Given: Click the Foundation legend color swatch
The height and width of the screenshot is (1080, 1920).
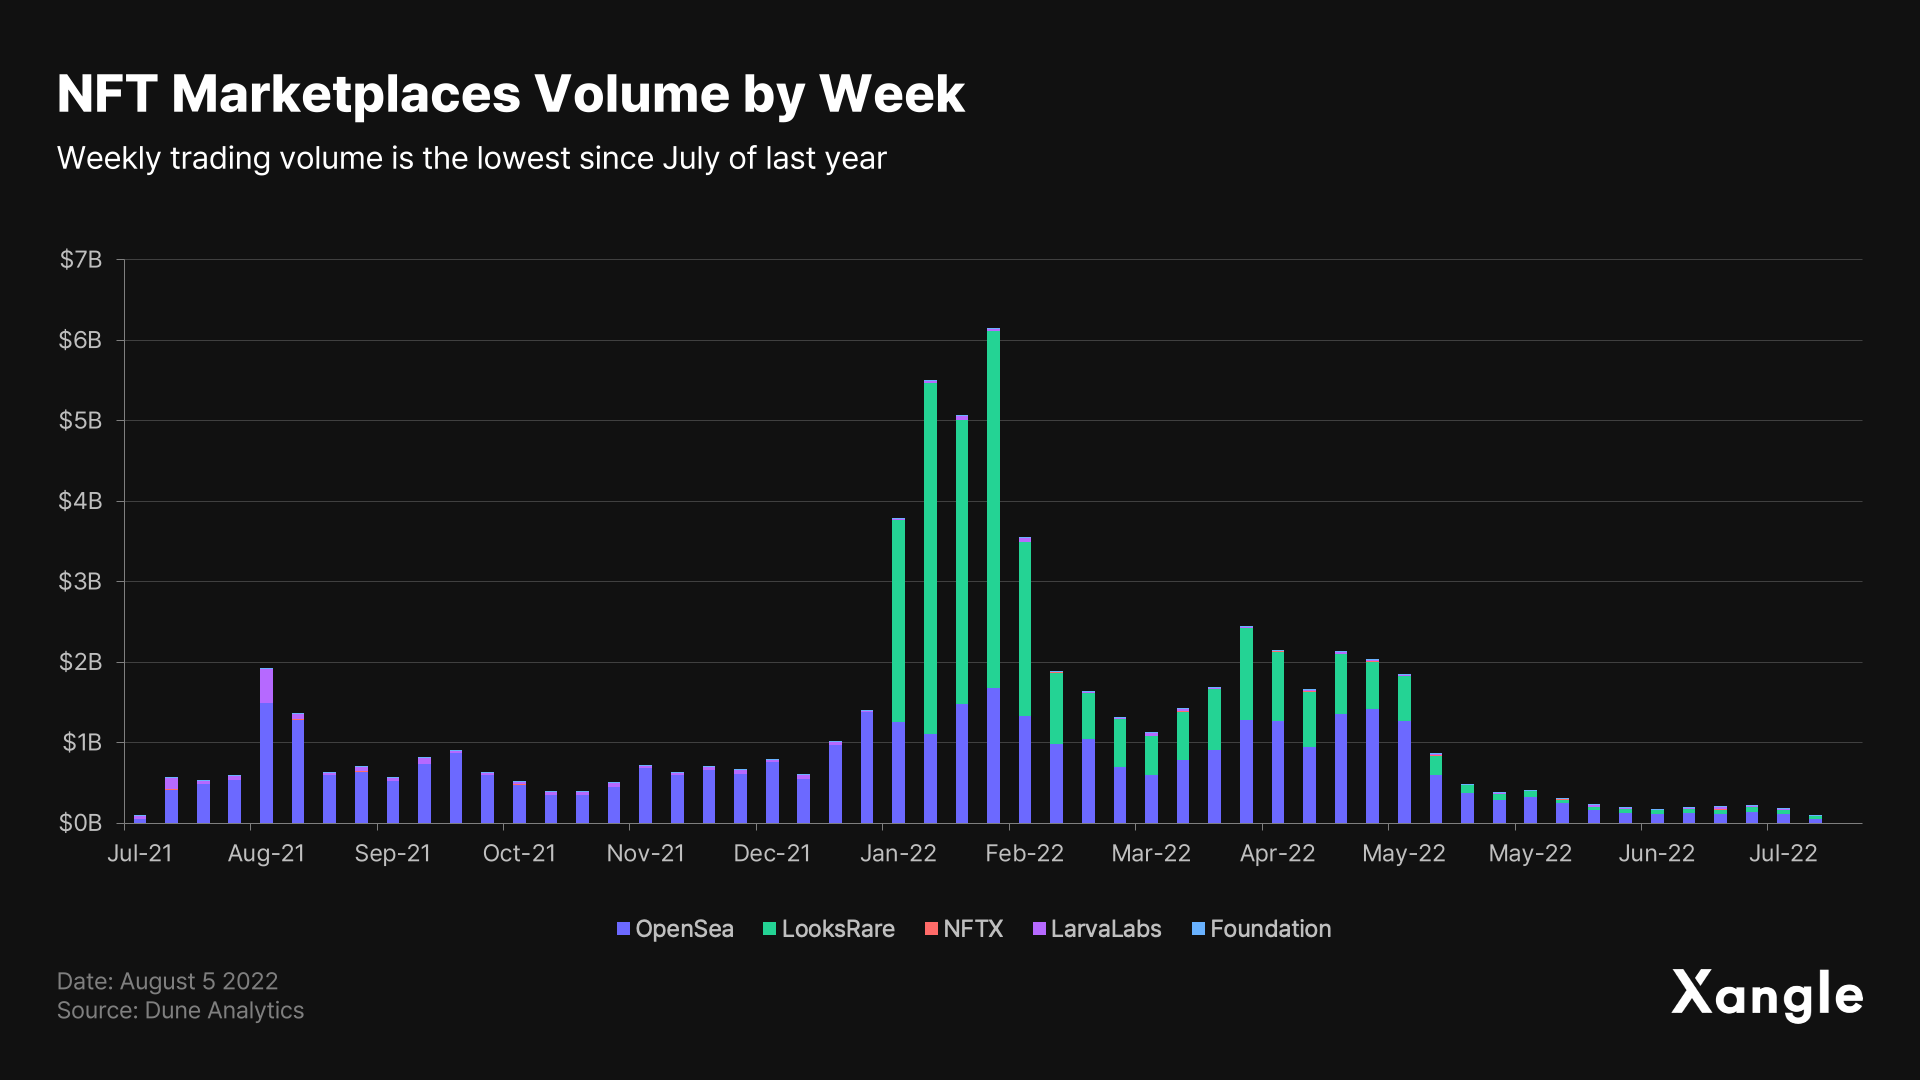Looking at the screenshot, I should pyautogui.click(x=1197, y=929).
